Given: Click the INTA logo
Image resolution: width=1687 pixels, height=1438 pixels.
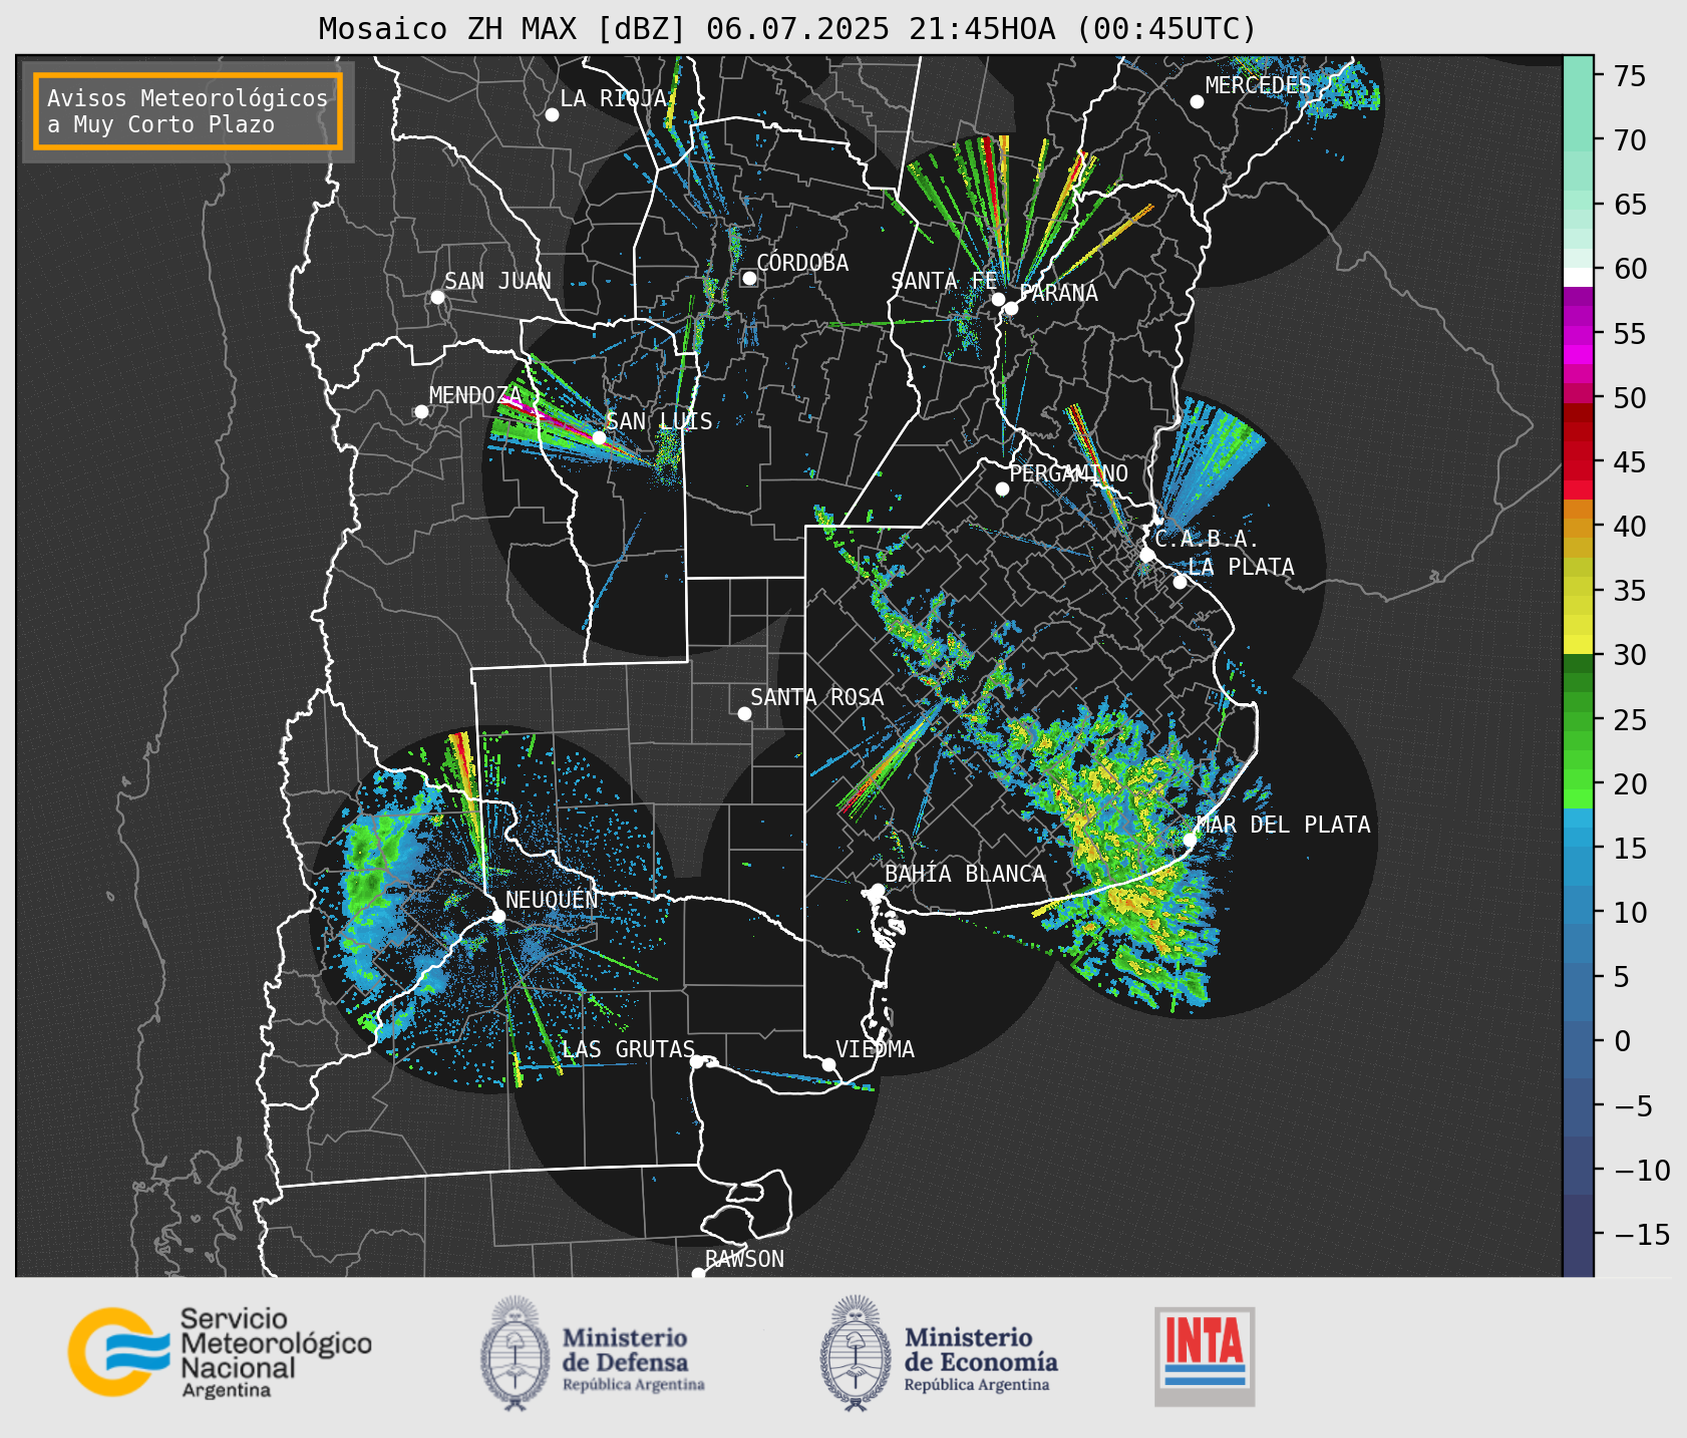Looking at the screenshot, I should (1204, 1356).
